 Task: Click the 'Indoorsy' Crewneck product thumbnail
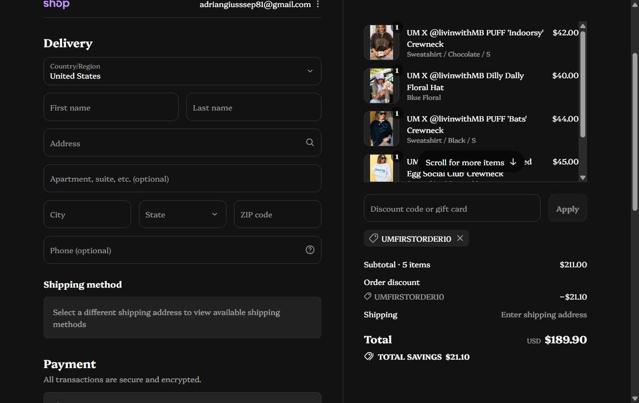click(x=381, y=42)
